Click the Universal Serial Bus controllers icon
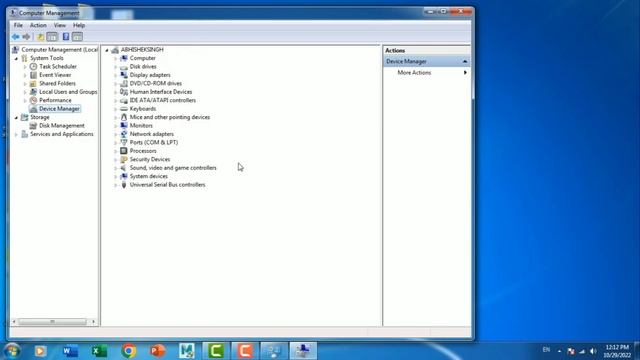 pos(124,185)
